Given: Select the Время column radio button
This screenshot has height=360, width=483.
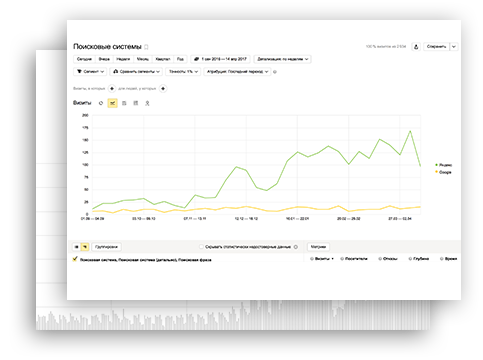Looking at the screenshot, I should click(442, 259).
